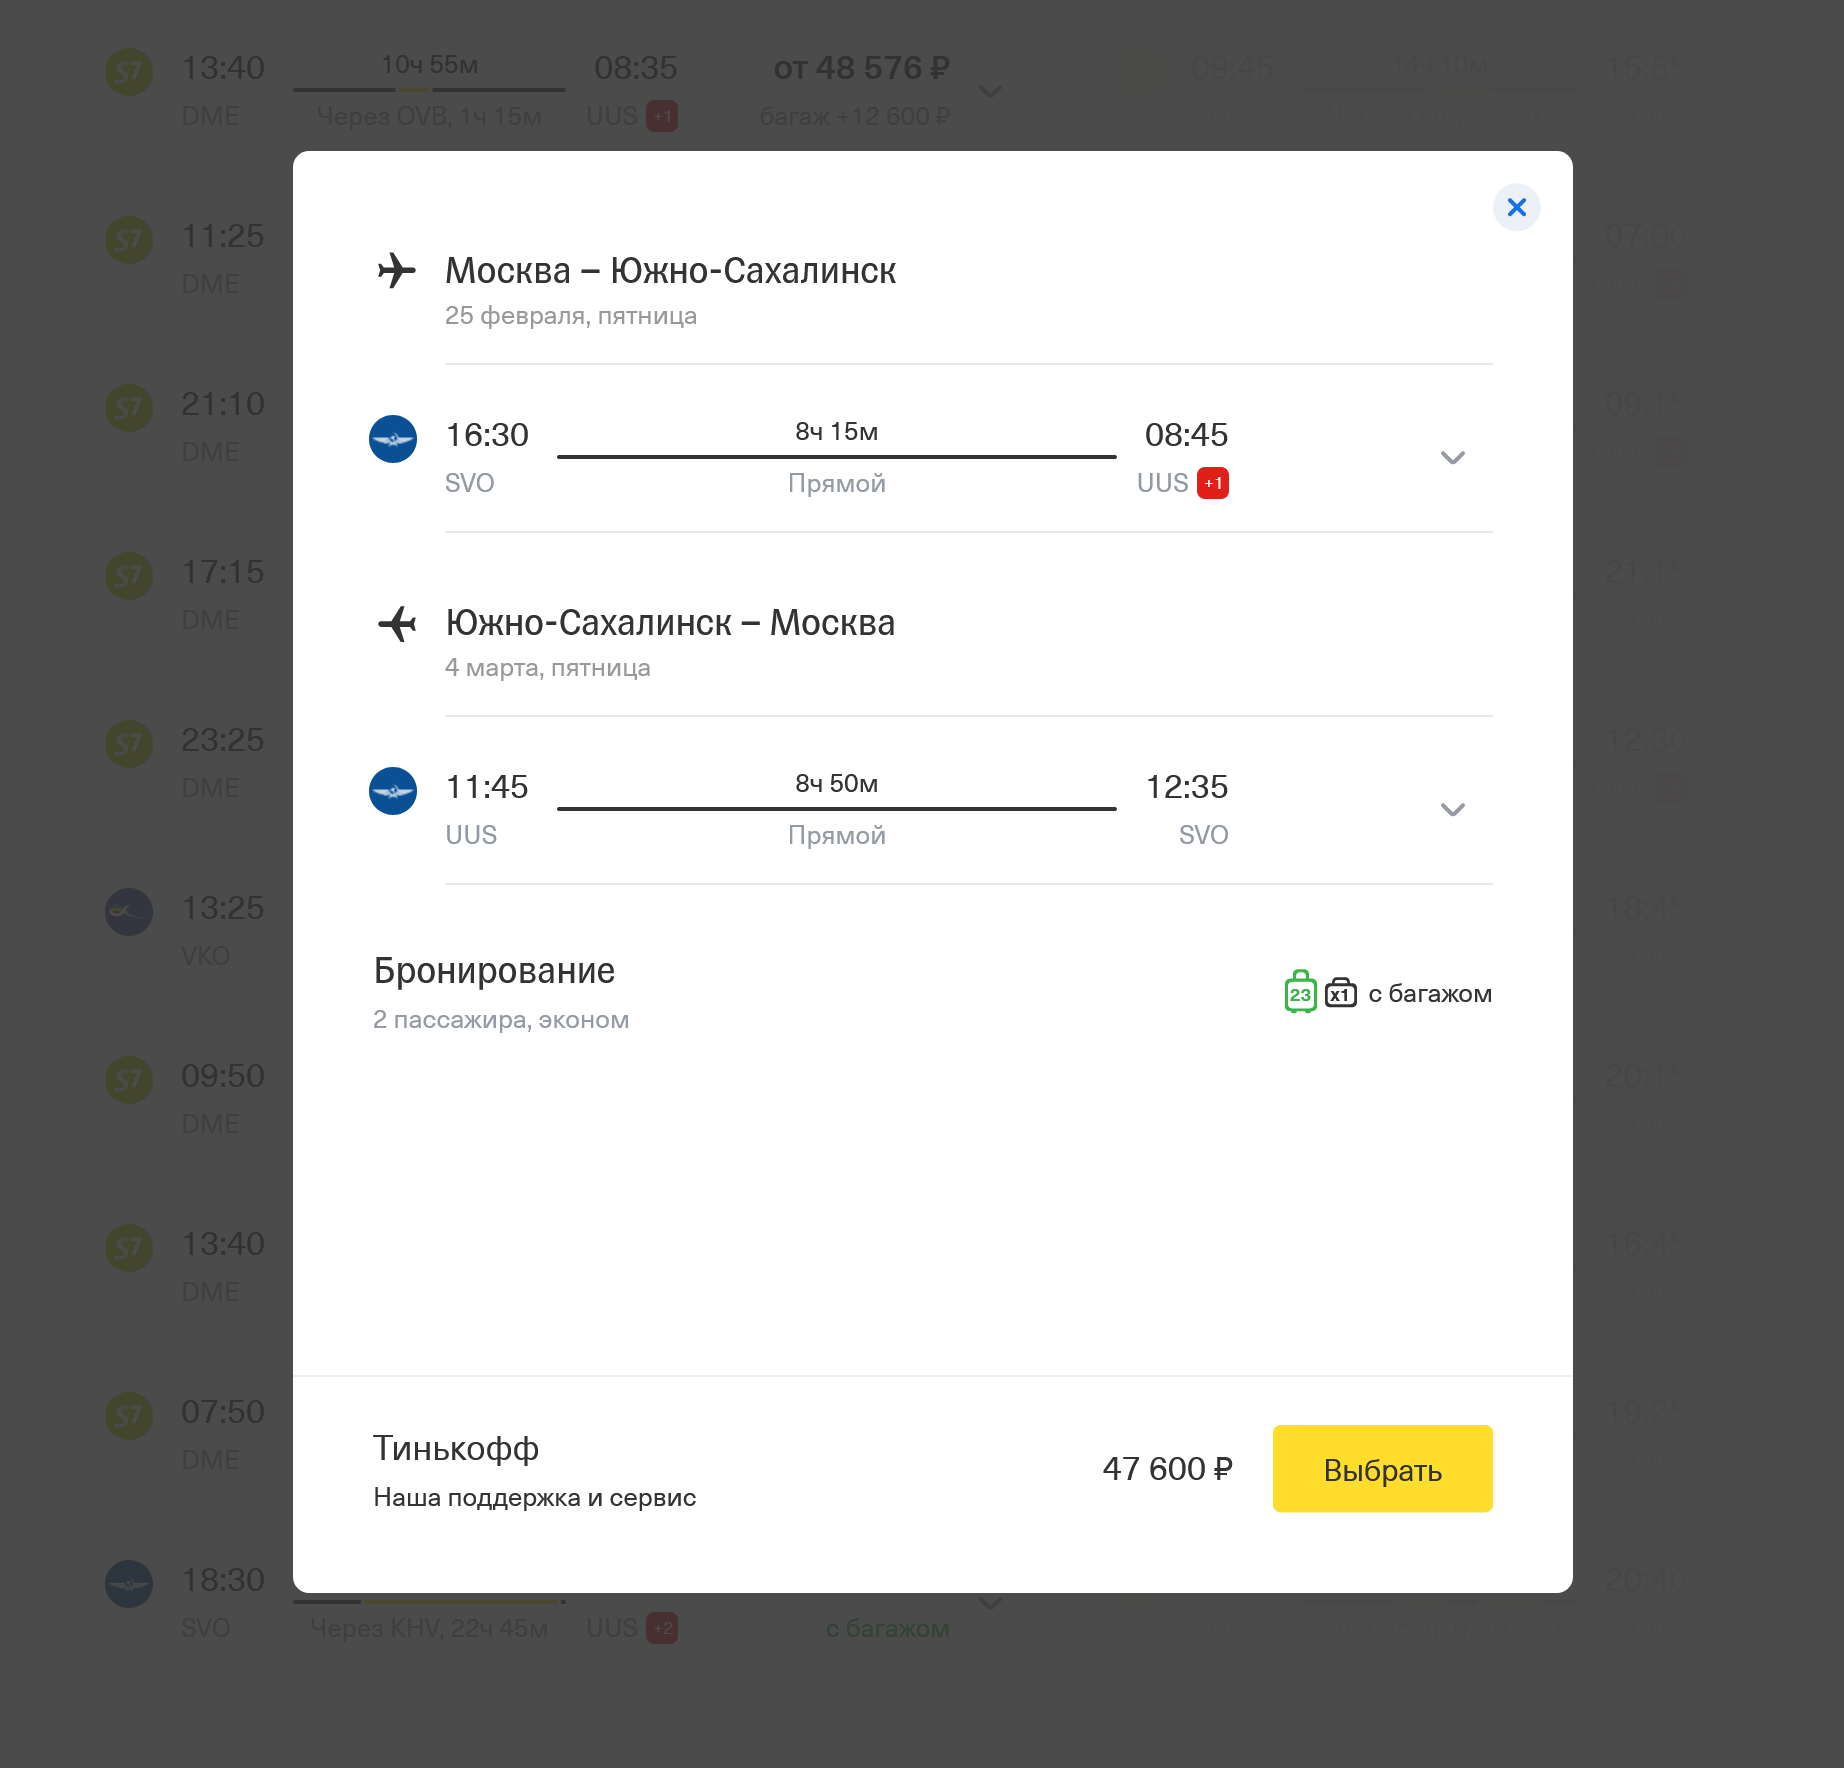Click the '8ч 15м' duration label
The width and height of the screenshot is (1844, 1768).
836,431
